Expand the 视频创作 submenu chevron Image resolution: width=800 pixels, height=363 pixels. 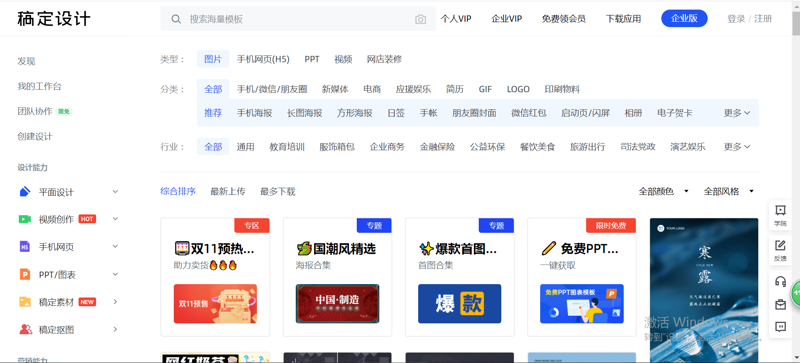[x=115, y=219]
